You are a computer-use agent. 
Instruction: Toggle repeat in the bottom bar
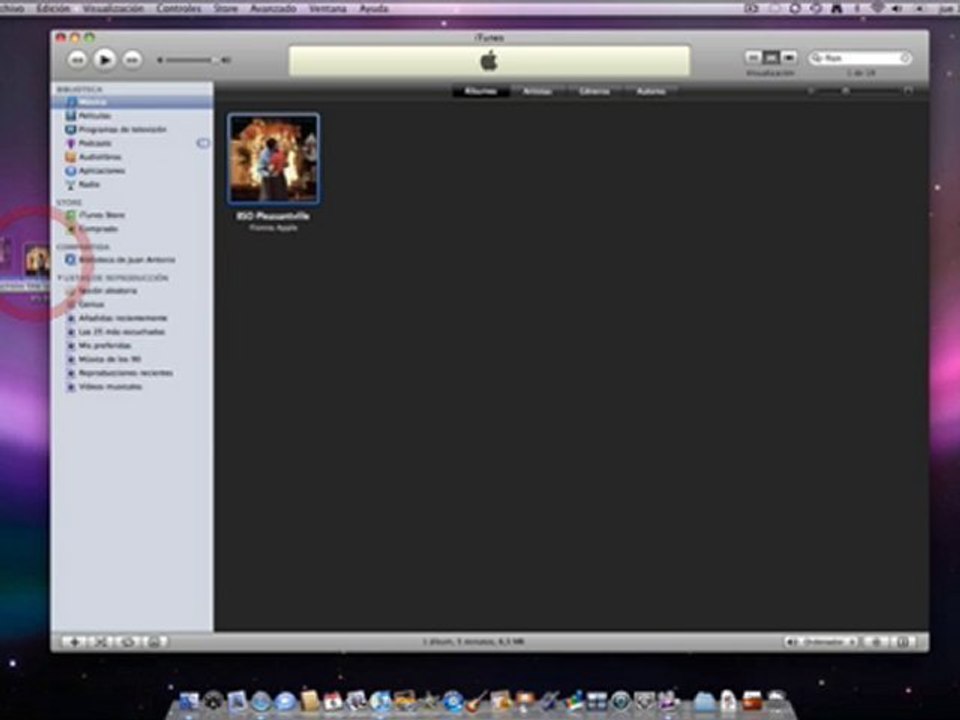click(x=127, y=642)
